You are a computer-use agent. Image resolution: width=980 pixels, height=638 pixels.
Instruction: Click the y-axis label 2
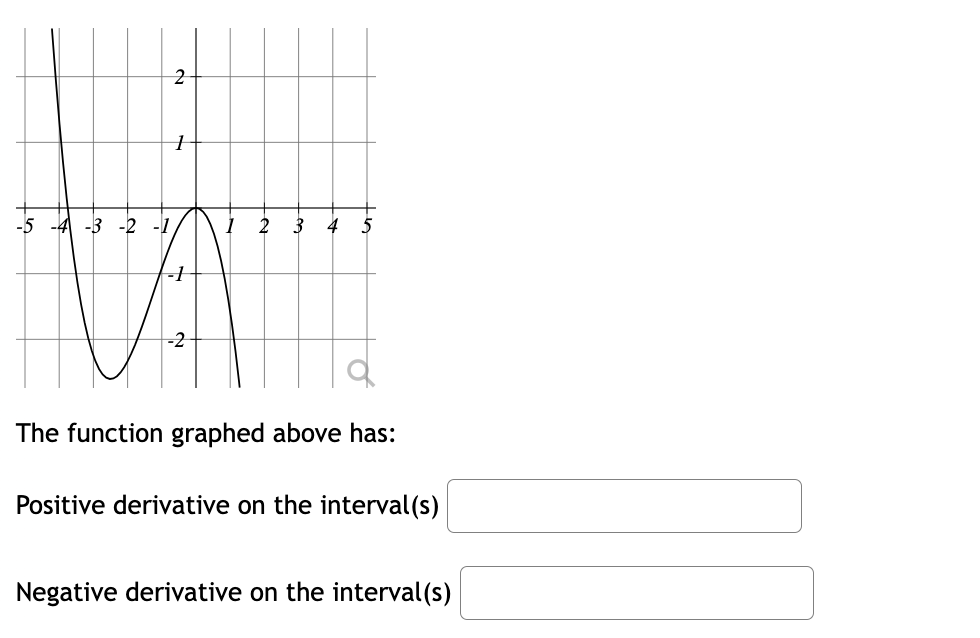pyautogui.click(x=179, y=78)
